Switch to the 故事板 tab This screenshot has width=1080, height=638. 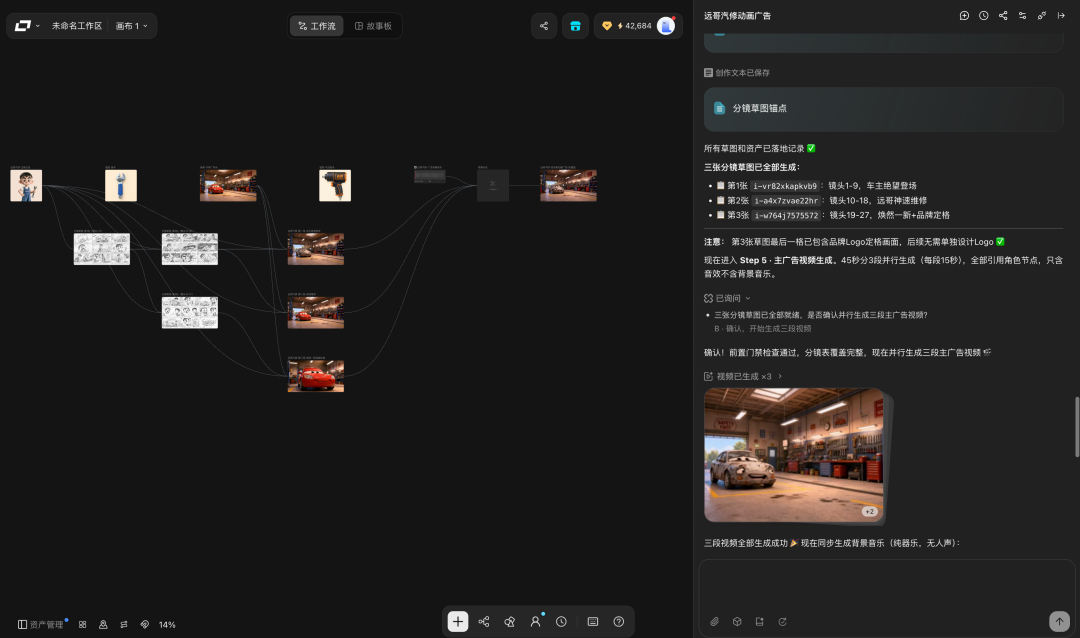(x=373, y=26)
